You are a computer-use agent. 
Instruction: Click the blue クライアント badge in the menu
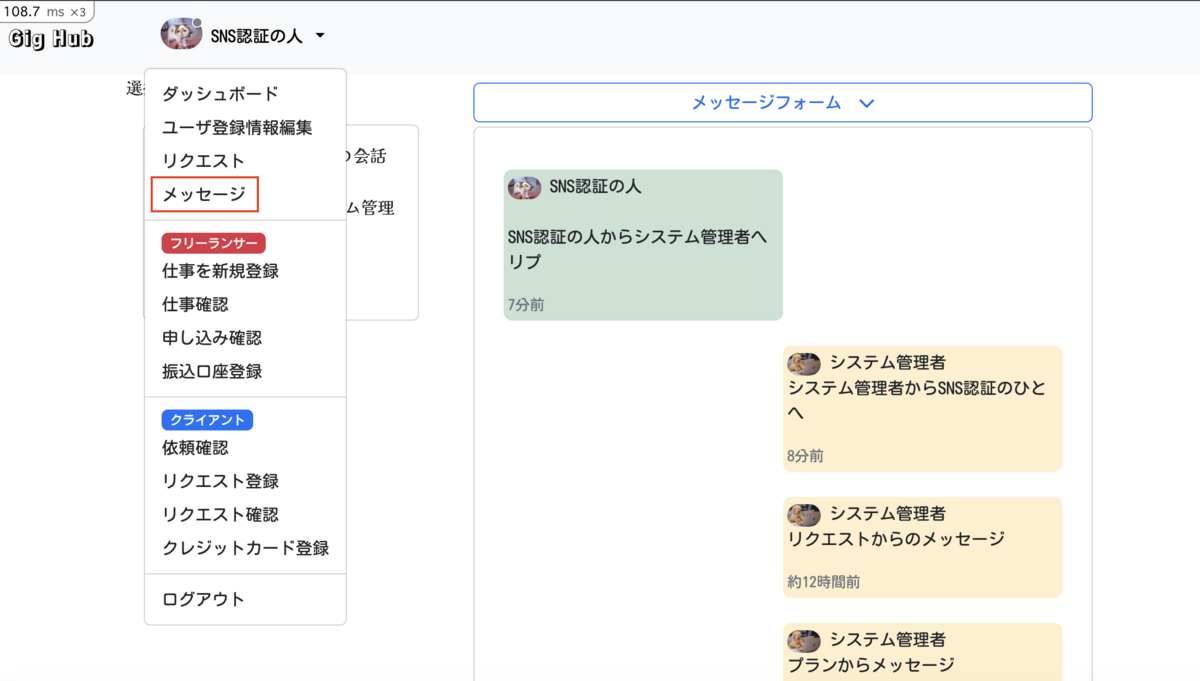point(207,419)
